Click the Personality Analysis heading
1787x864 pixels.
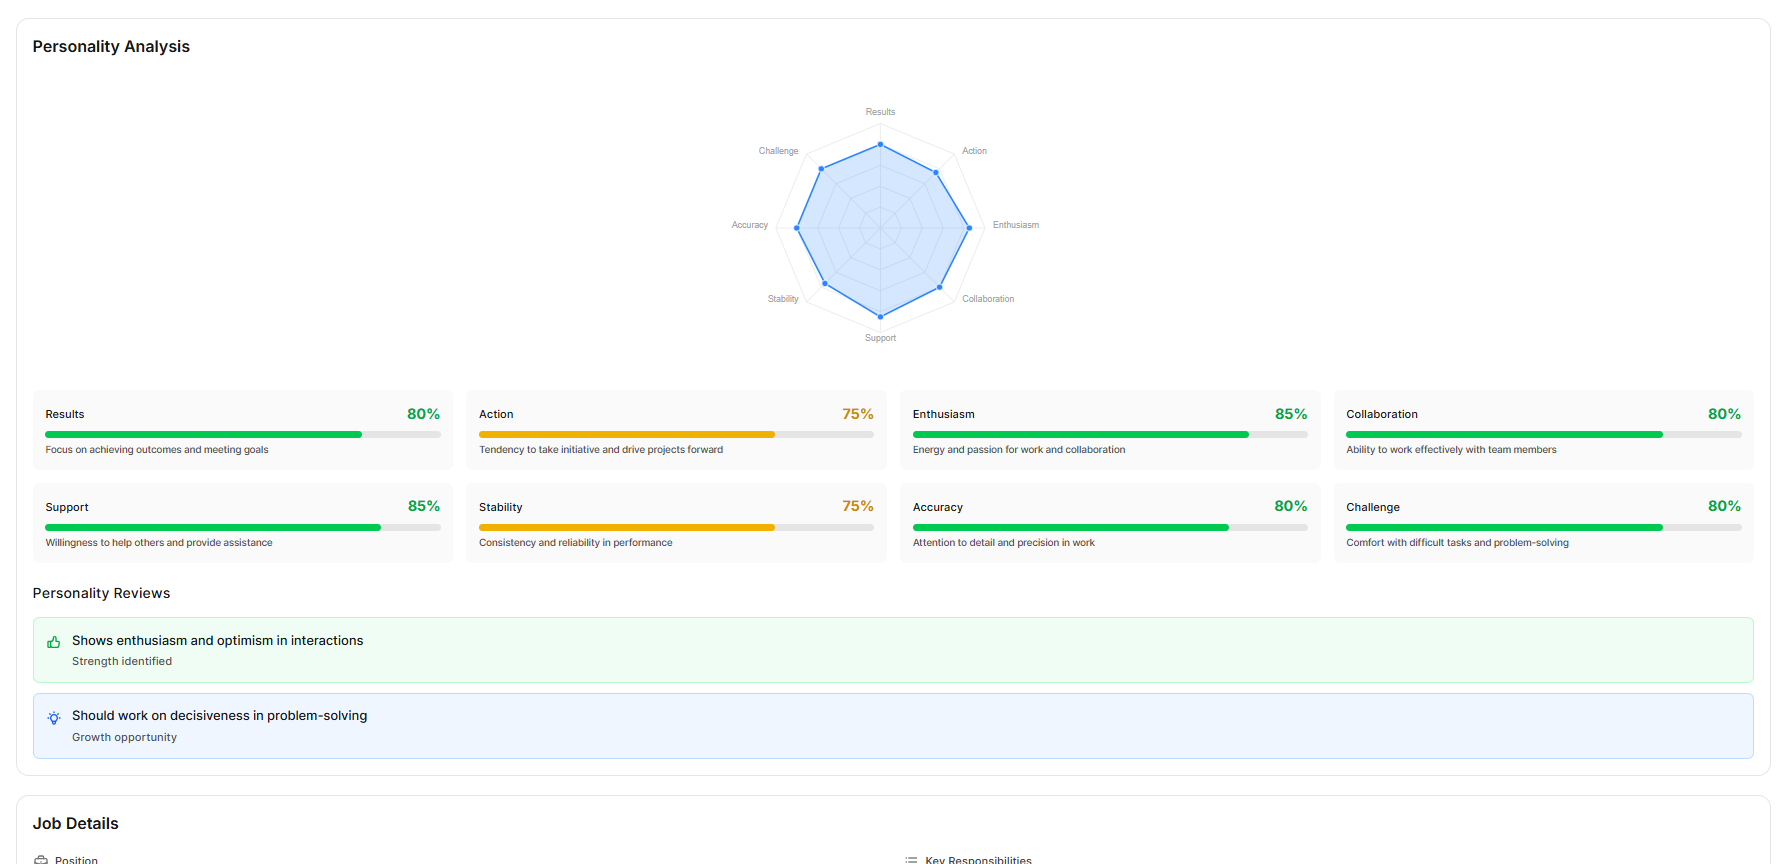click(111, 47)
